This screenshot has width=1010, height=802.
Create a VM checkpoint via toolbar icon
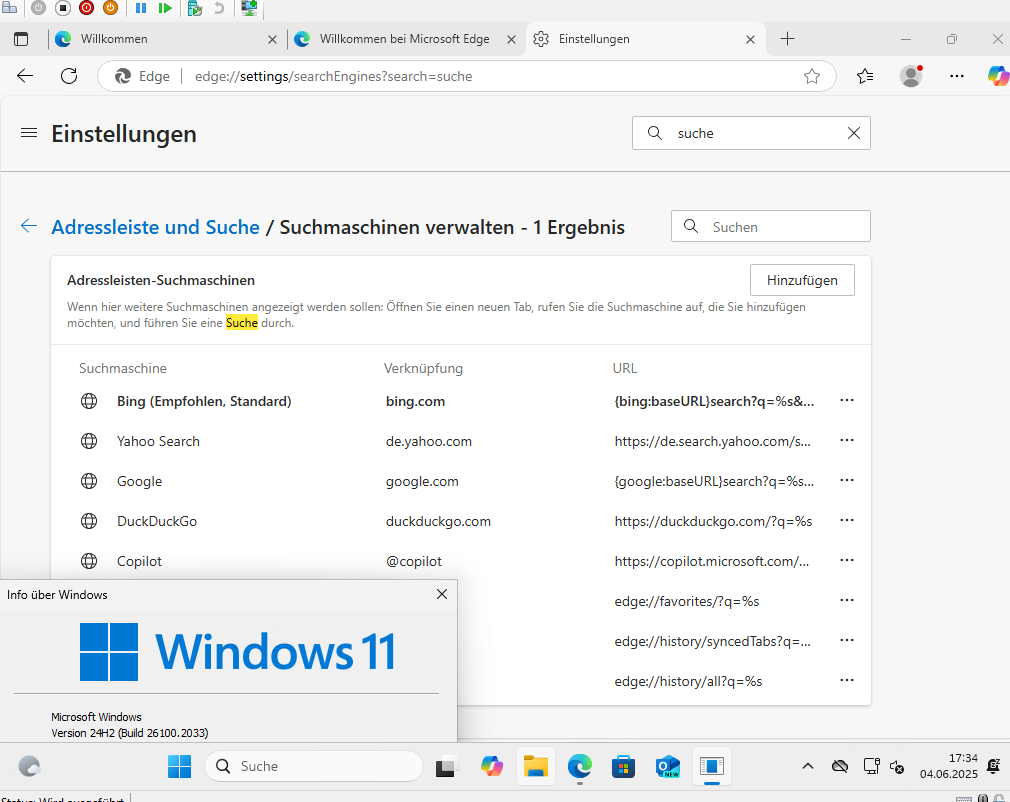click(195, 8)
